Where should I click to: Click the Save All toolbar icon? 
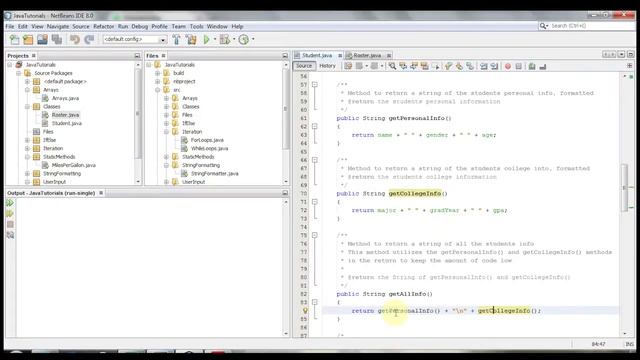tap(57, 40)
